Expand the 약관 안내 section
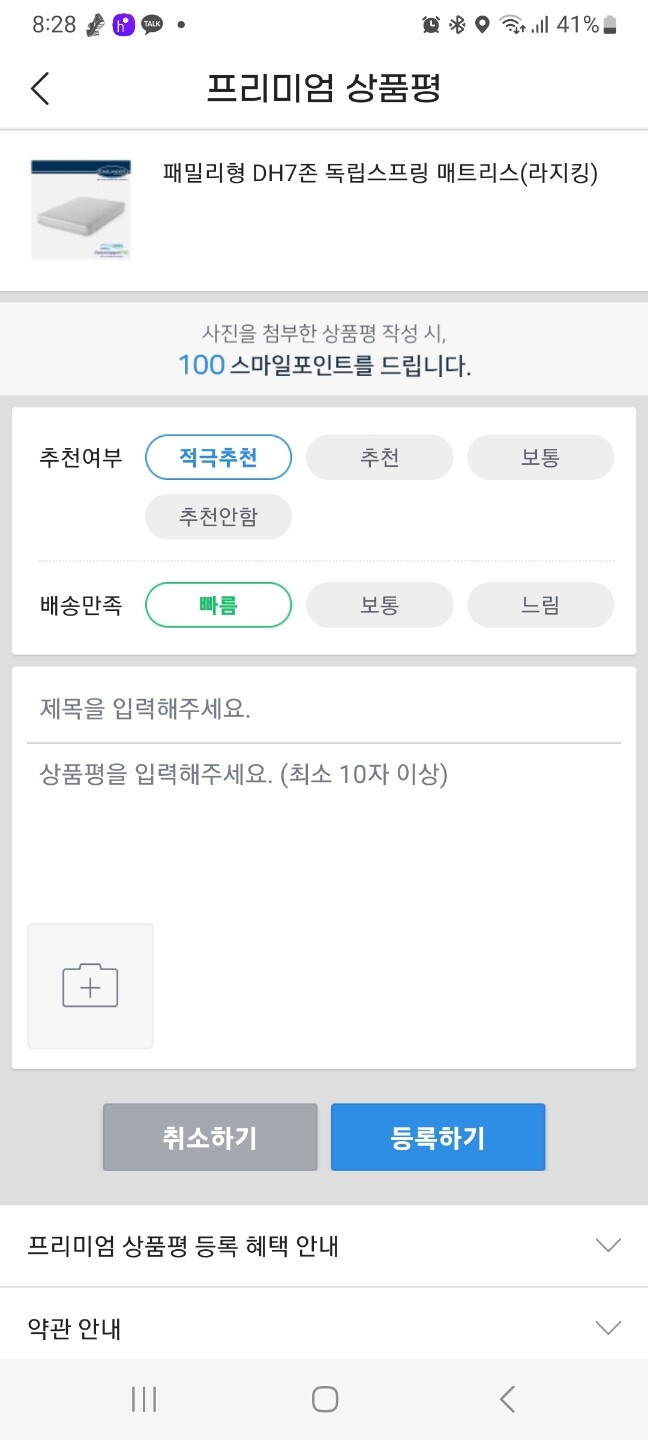Screen dimensions: 648x1440 point(324,1327)
